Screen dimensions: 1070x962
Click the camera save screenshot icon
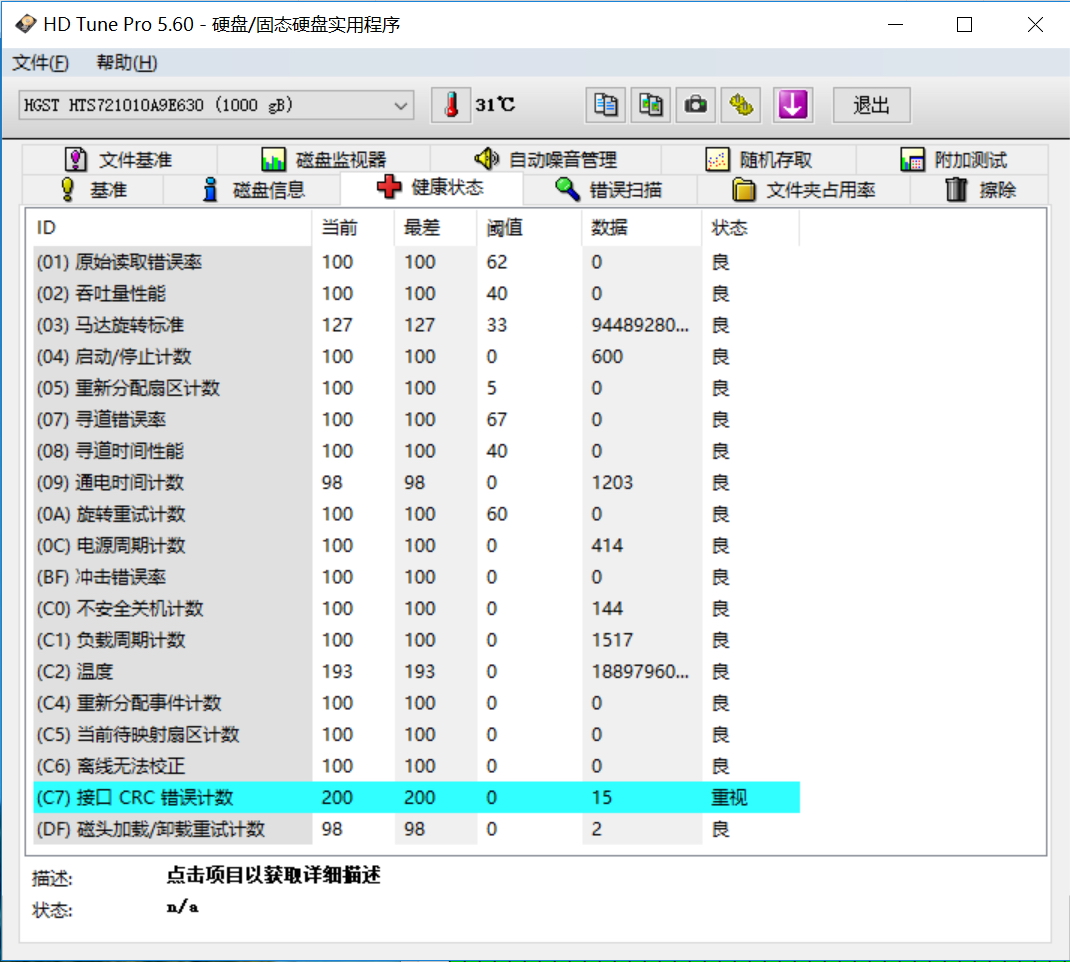[x=697, y=105]
